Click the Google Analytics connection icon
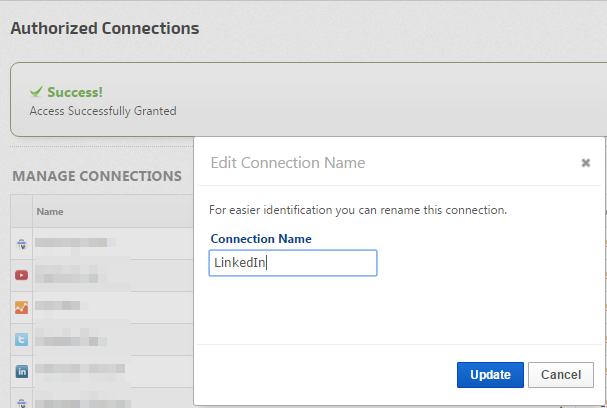607x408 pixels. click(x=21, y=307)
